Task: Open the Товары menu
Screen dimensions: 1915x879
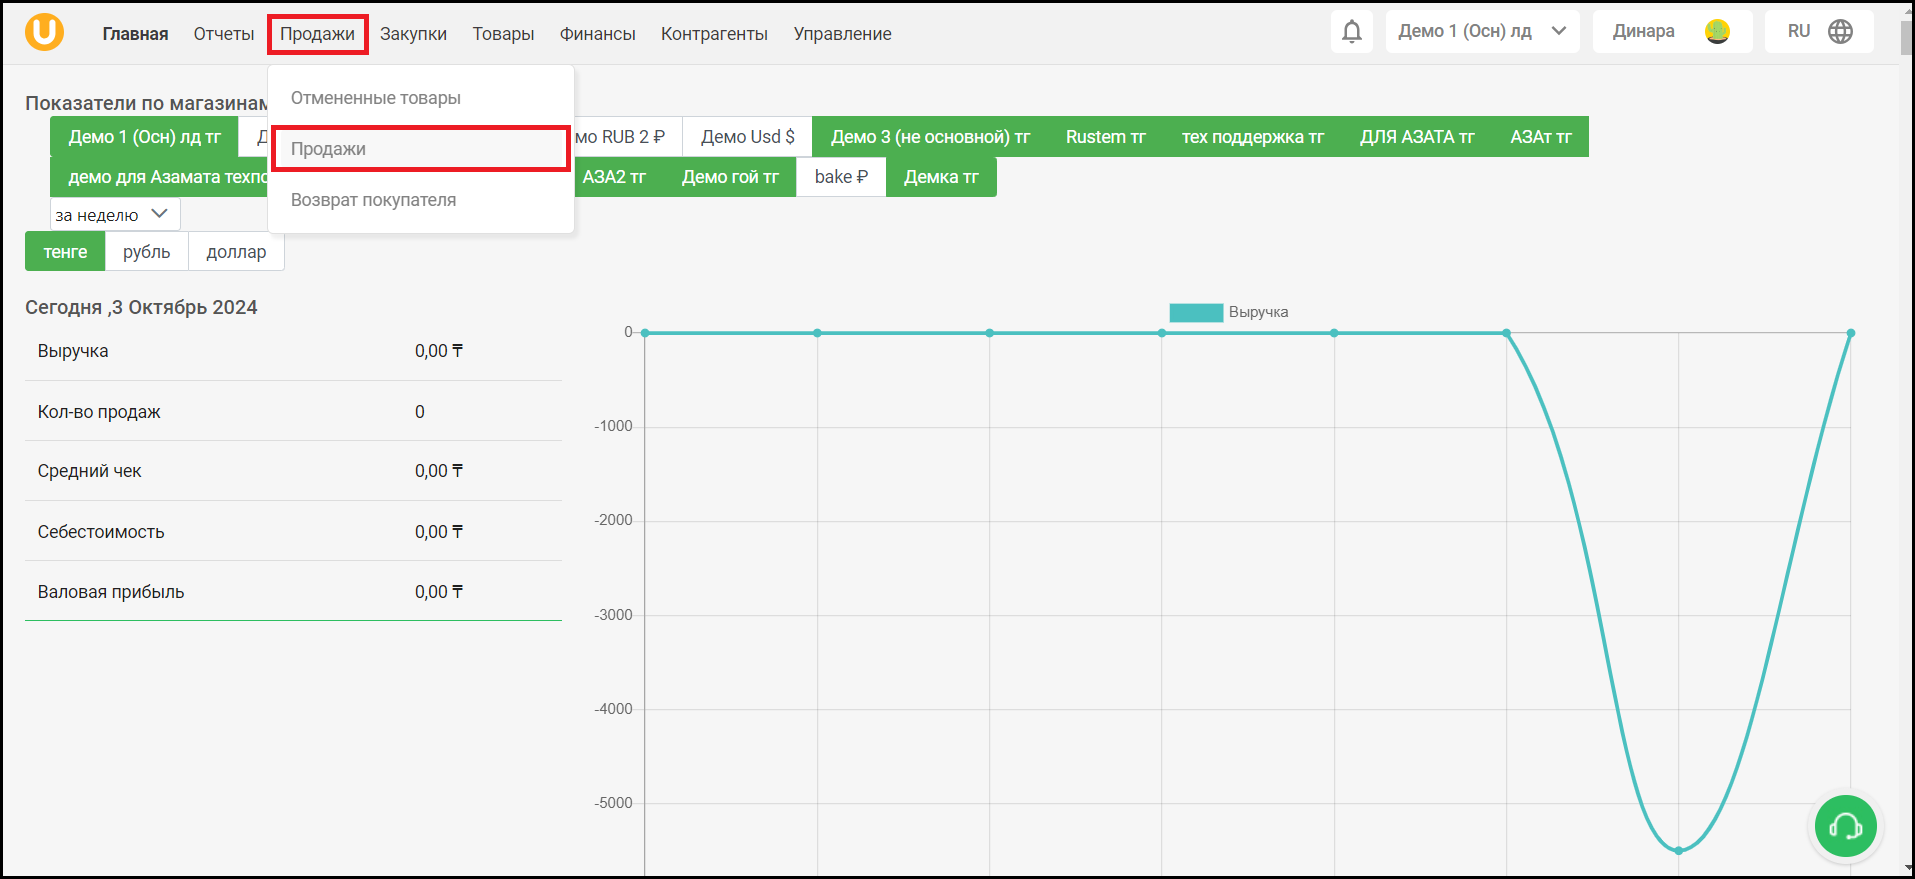Action: [x=503, y=34]
